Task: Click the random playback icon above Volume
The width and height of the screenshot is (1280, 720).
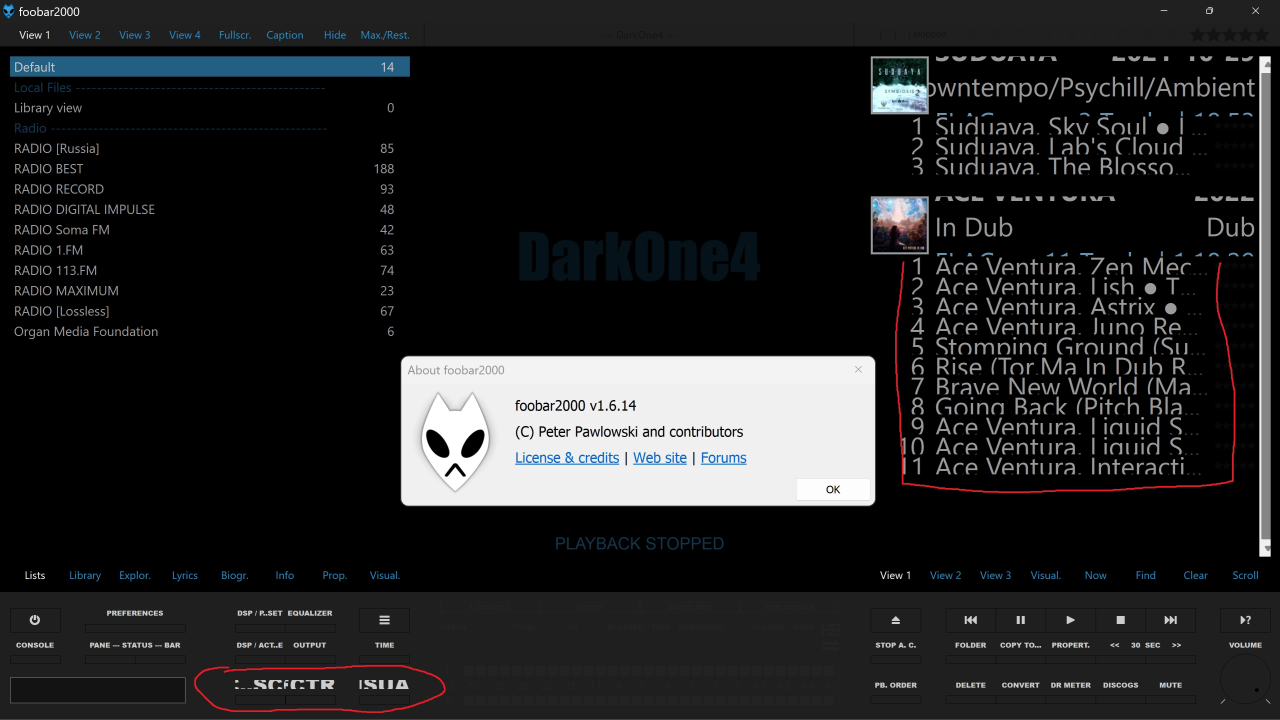Action: [x=1245, y=620]
